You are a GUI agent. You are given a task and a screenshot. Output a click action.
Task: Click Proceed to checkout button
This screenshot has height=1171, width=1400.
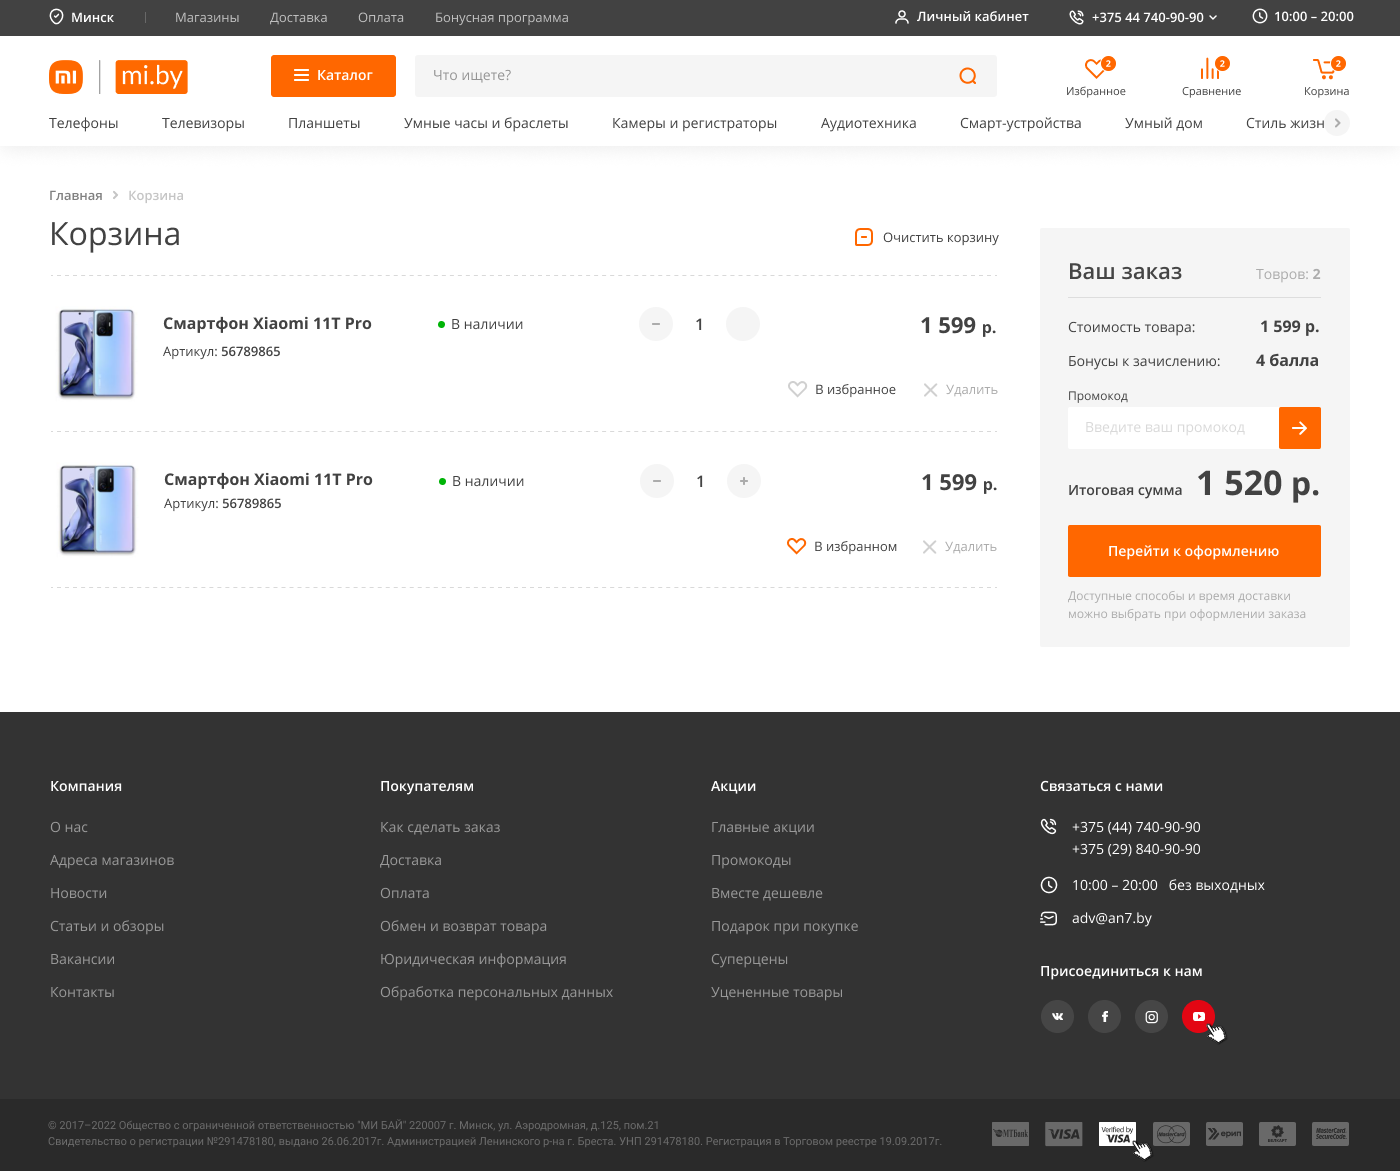tap(1193, 551)
